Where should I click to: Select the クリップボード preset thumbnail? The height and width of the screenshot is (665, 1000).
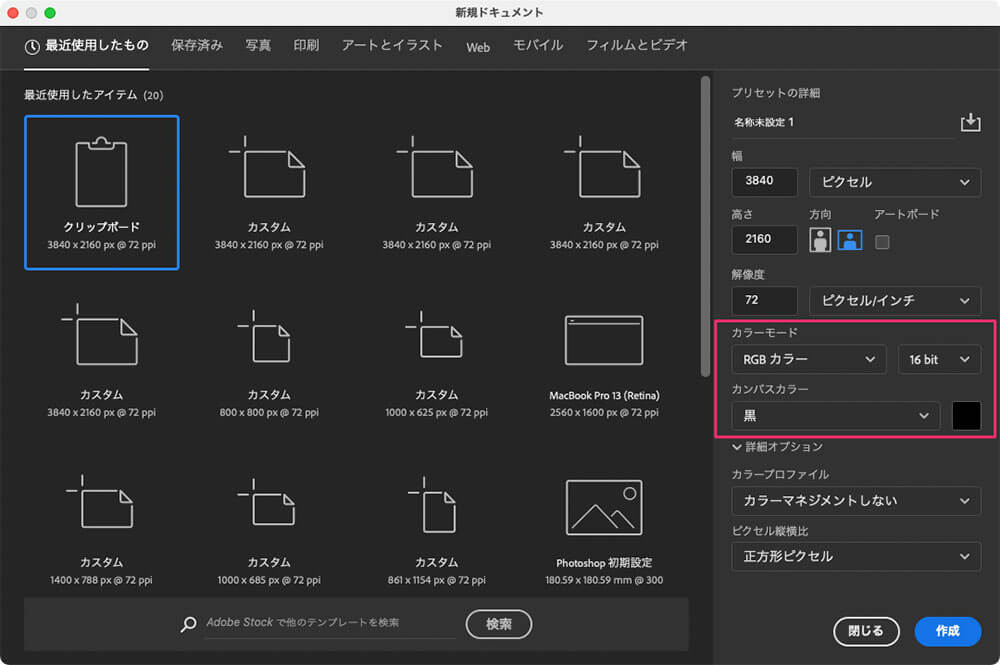[101, 193]
